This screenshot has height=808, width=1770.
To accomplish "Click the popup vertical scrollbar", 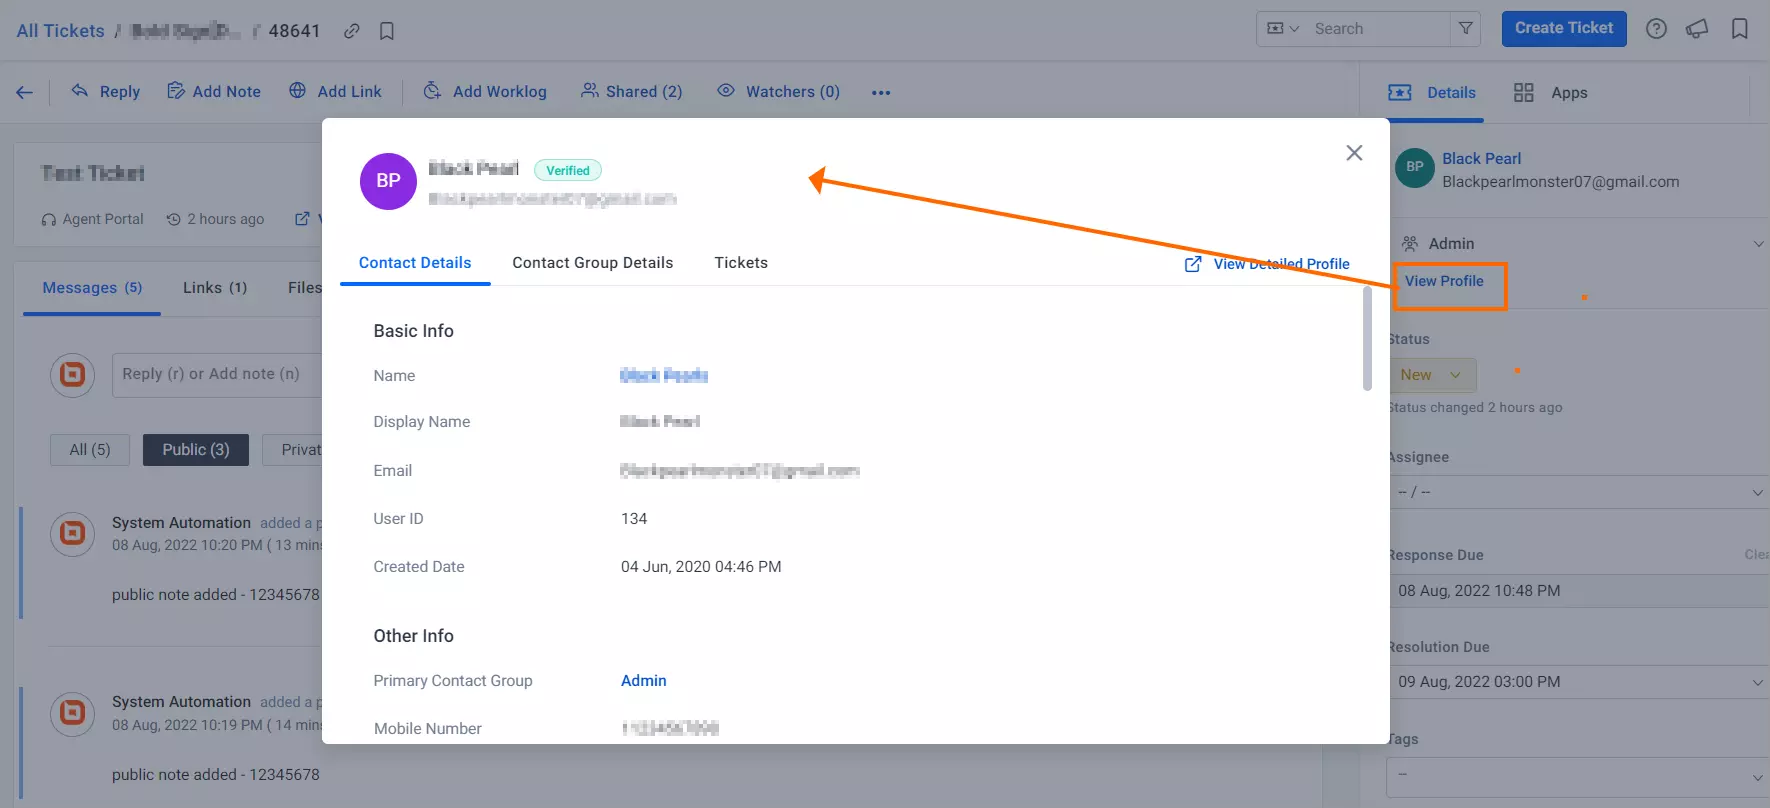I will [1367, 339].
